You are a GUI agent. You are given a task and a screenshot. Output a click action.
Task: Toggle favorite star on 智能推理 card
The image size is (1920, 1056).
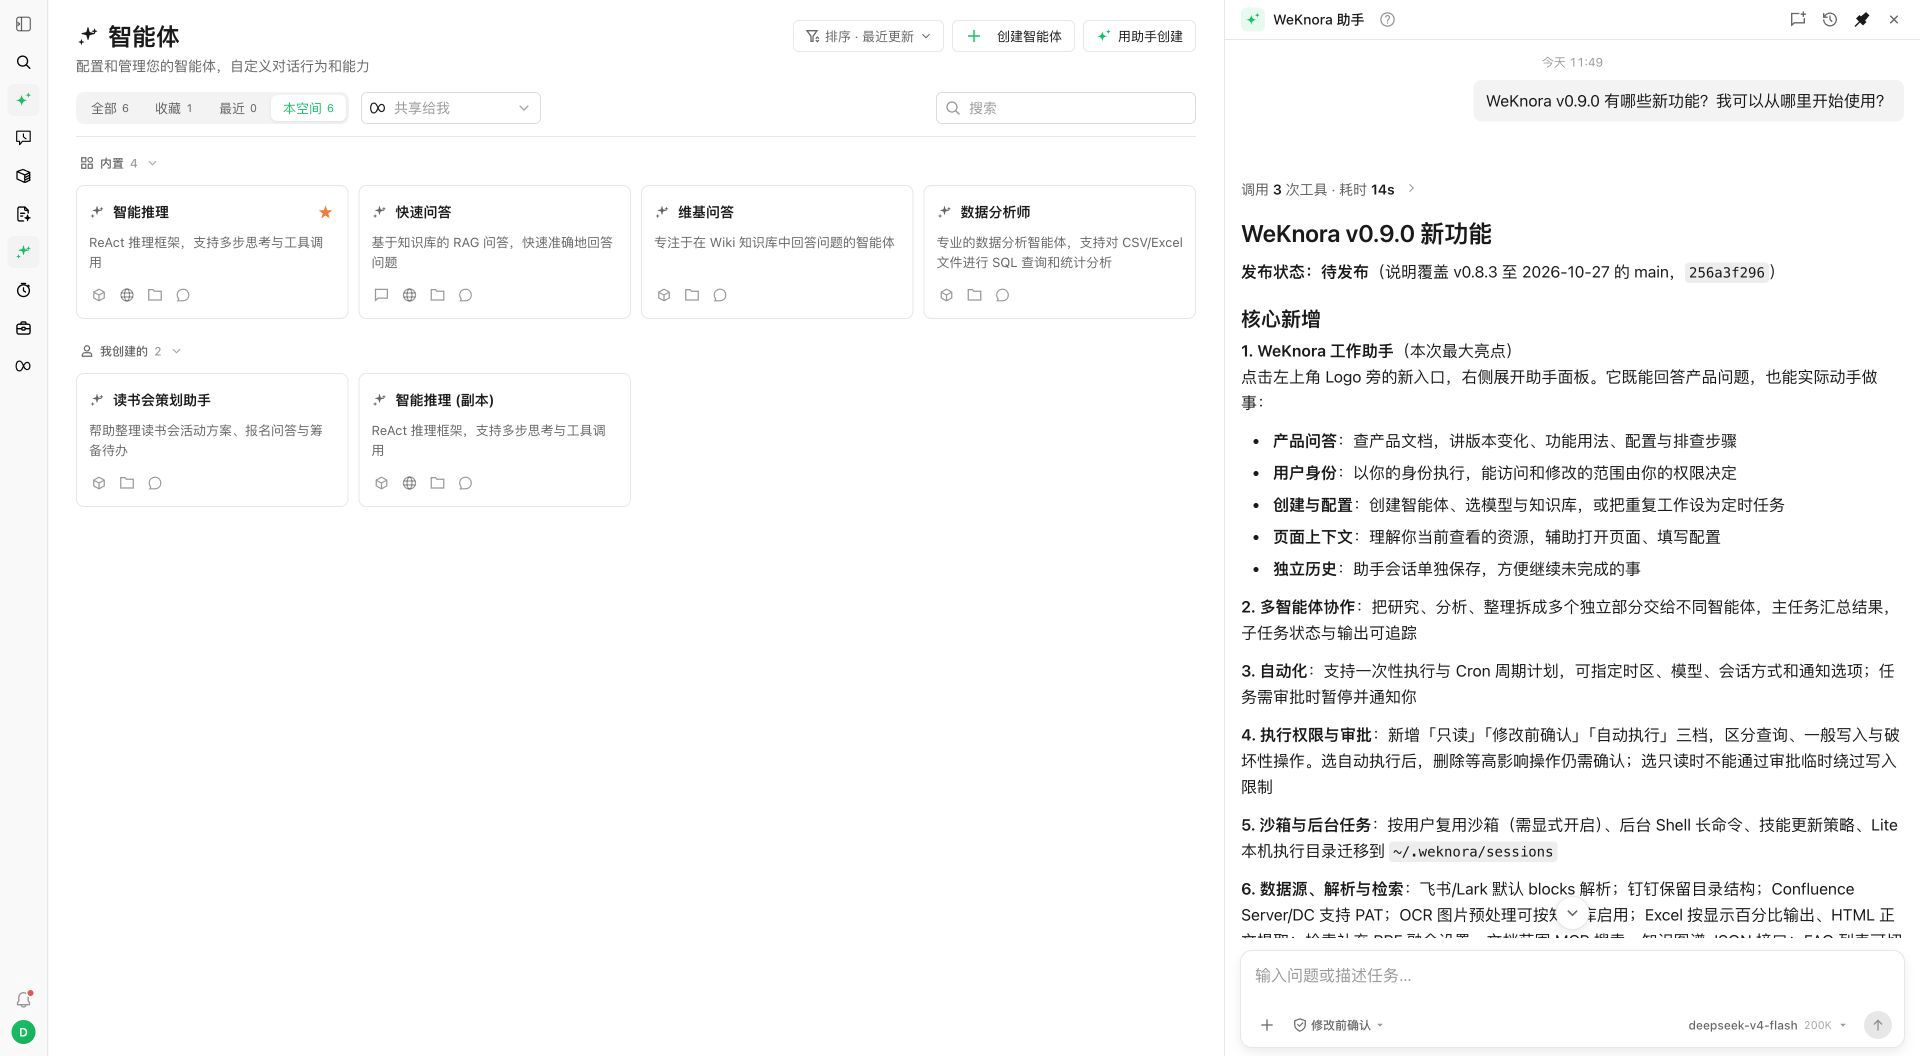[325, 212]
